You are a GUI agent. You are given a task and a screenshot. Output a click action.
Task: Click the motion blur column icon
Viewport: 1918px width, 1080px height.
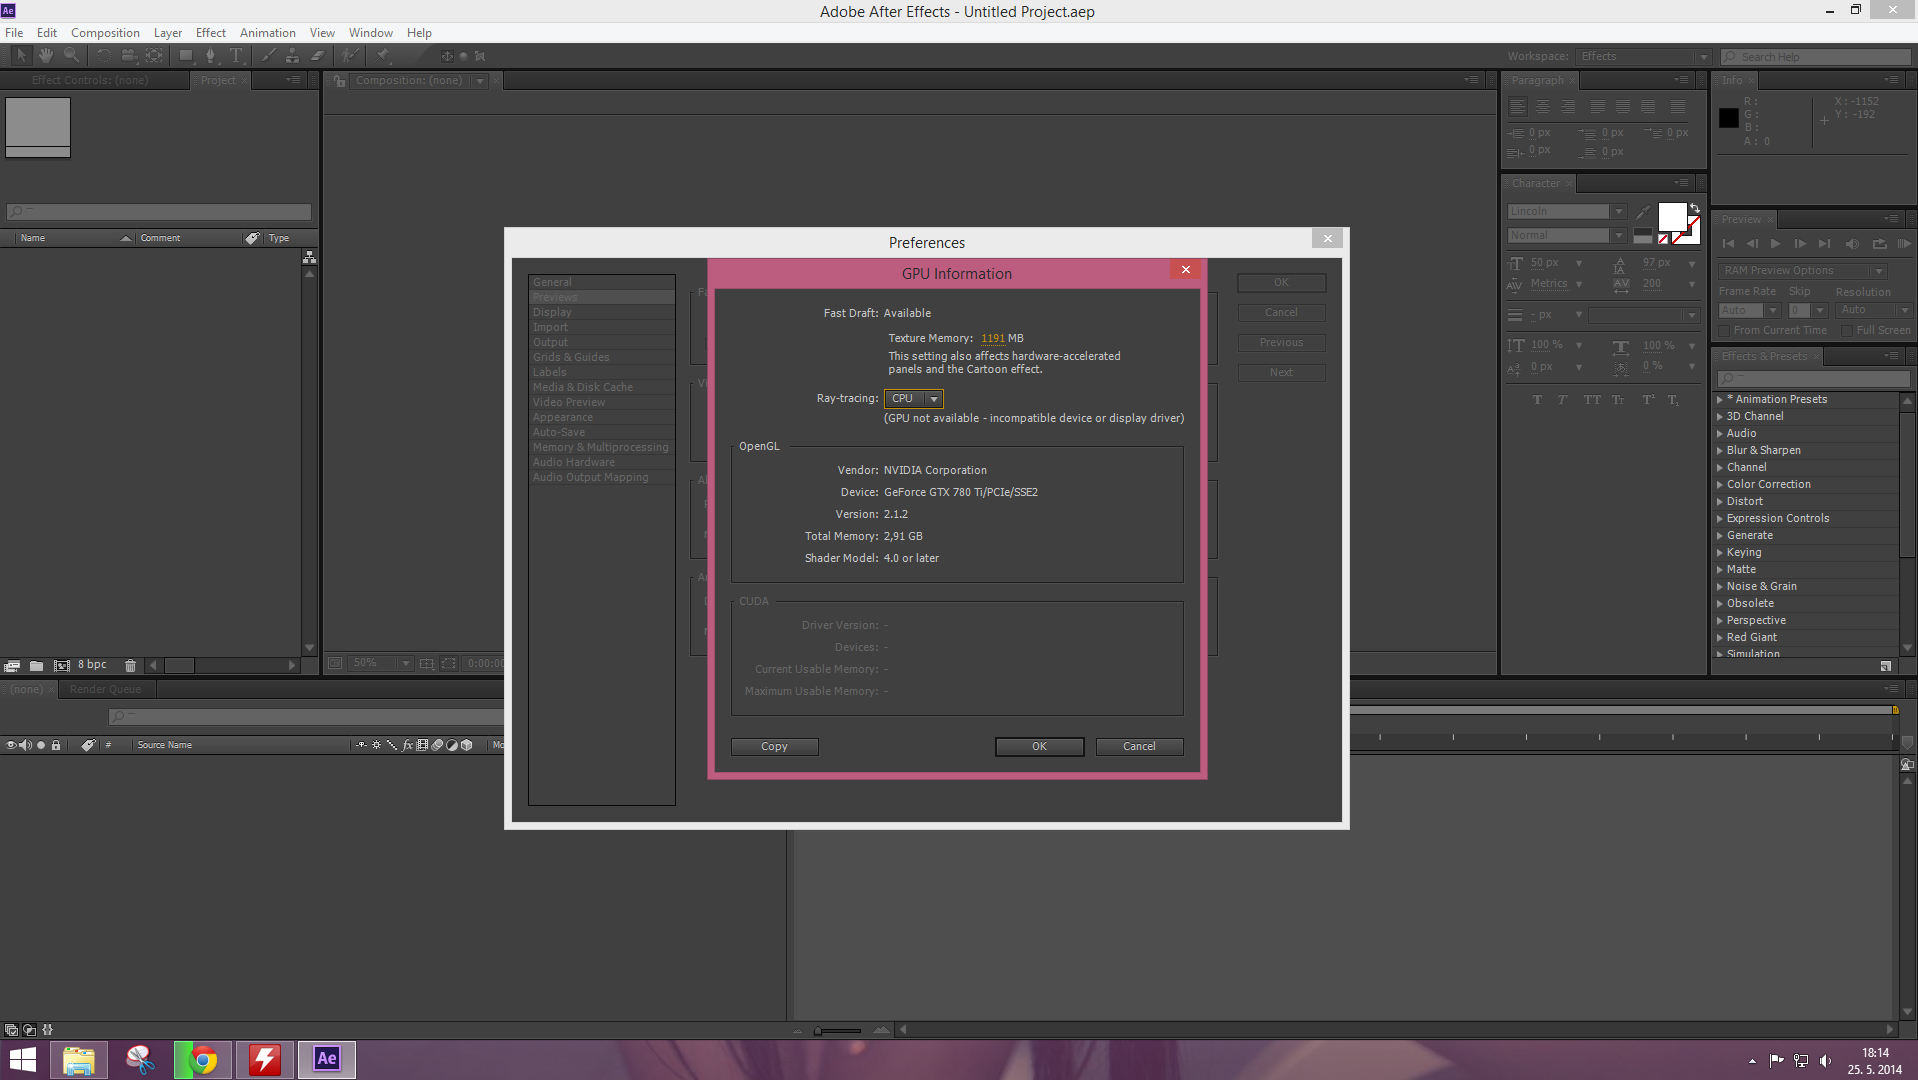[437, 745]
